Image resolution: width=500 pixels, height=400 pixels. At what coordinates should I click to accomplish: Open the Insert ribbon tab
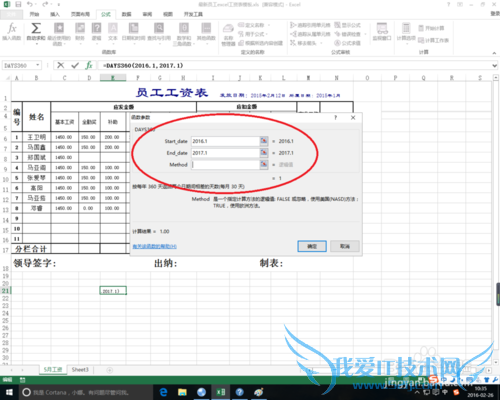[x=55, y=14]
